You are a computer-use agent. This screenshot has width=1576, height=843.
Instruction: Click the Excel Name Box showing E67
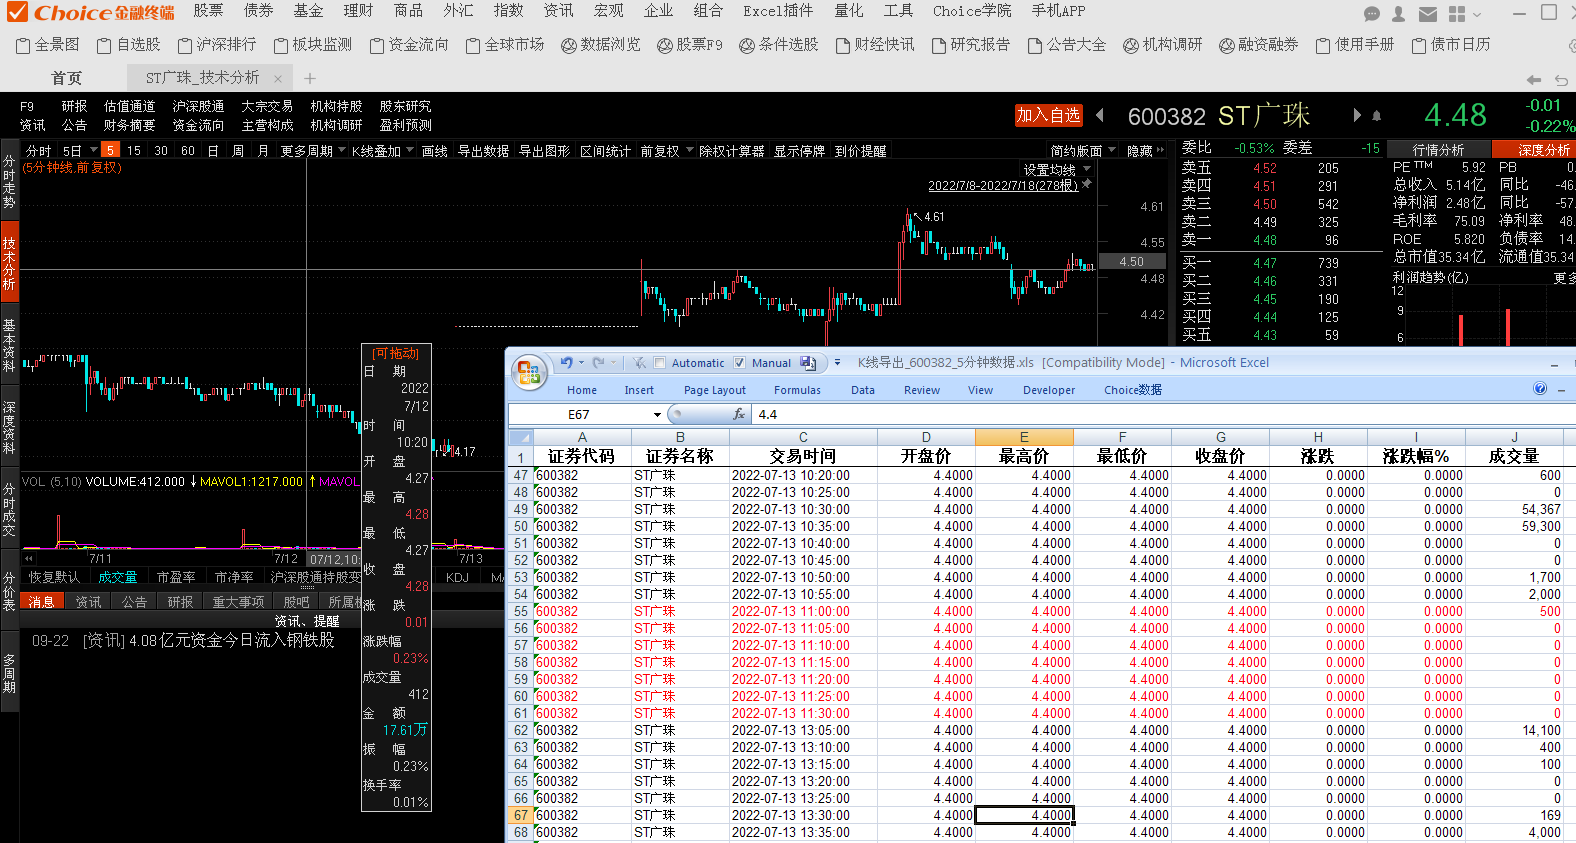(580, 414)
